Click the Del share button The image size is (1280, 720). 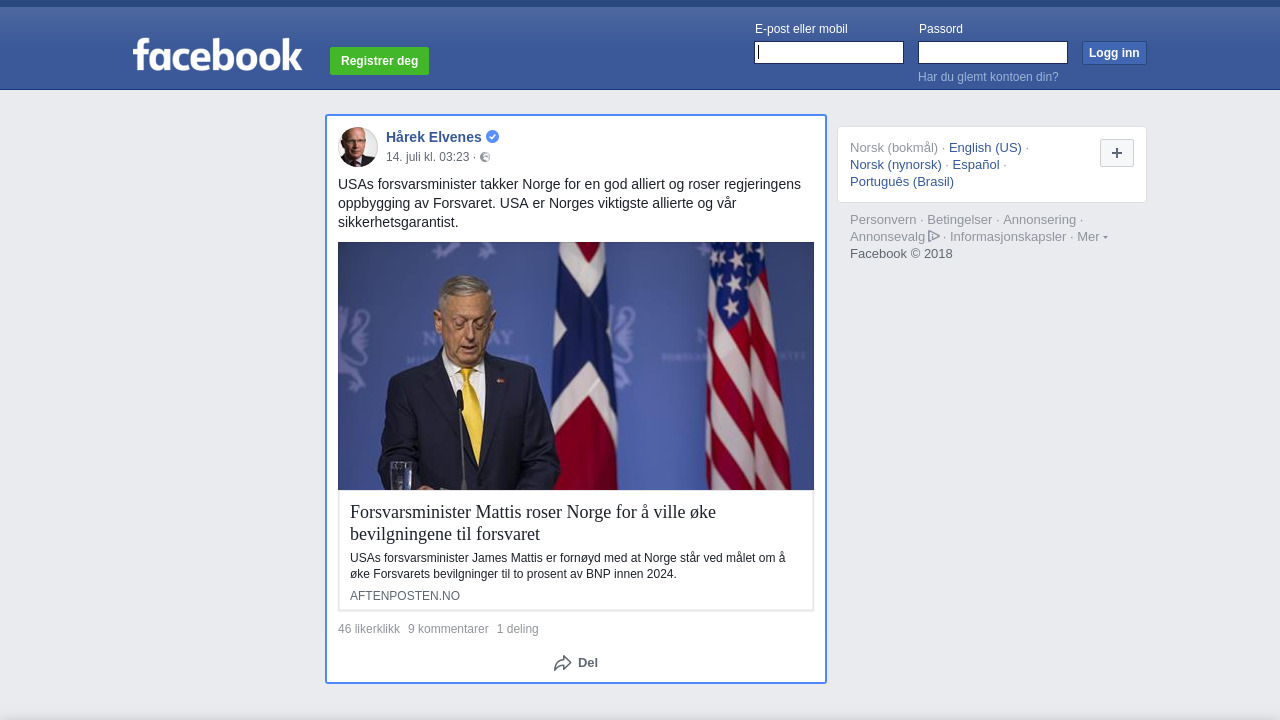(x=576, y=663)
